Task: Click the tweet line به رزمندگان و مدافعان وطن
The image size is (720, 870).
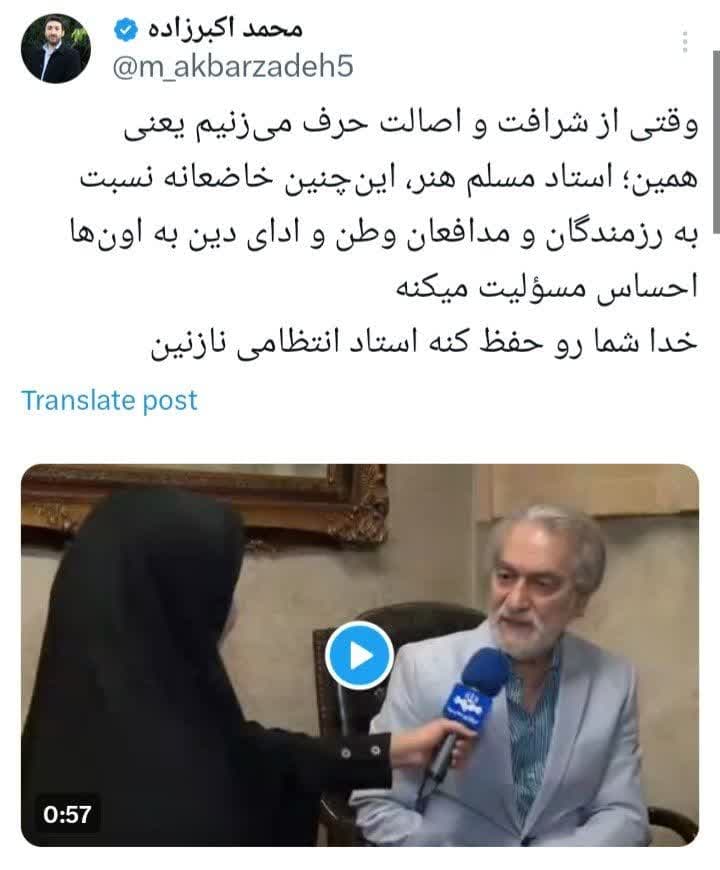Action: 384,234
